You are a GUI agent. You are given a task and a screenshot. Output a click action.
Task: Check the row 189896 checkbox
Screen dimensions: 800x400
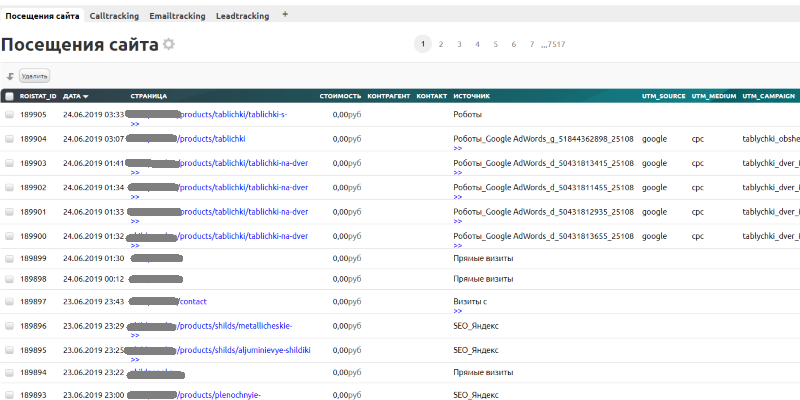click(9, 326)
